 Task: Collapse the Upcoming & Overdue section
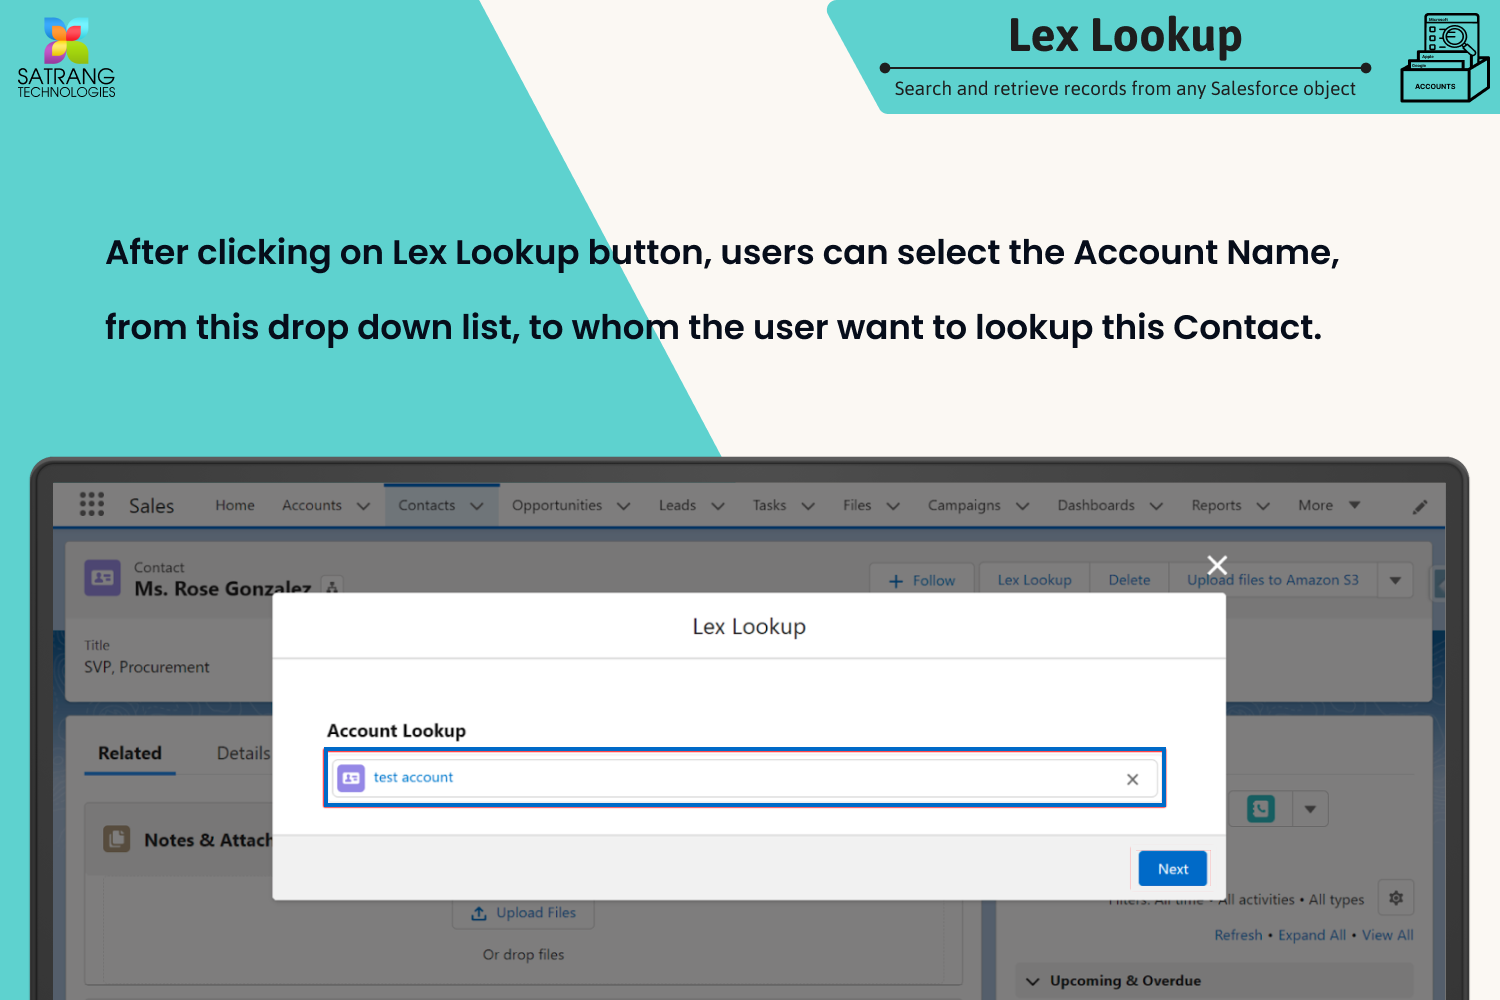pyautogui.click(x=1033, y=981)
